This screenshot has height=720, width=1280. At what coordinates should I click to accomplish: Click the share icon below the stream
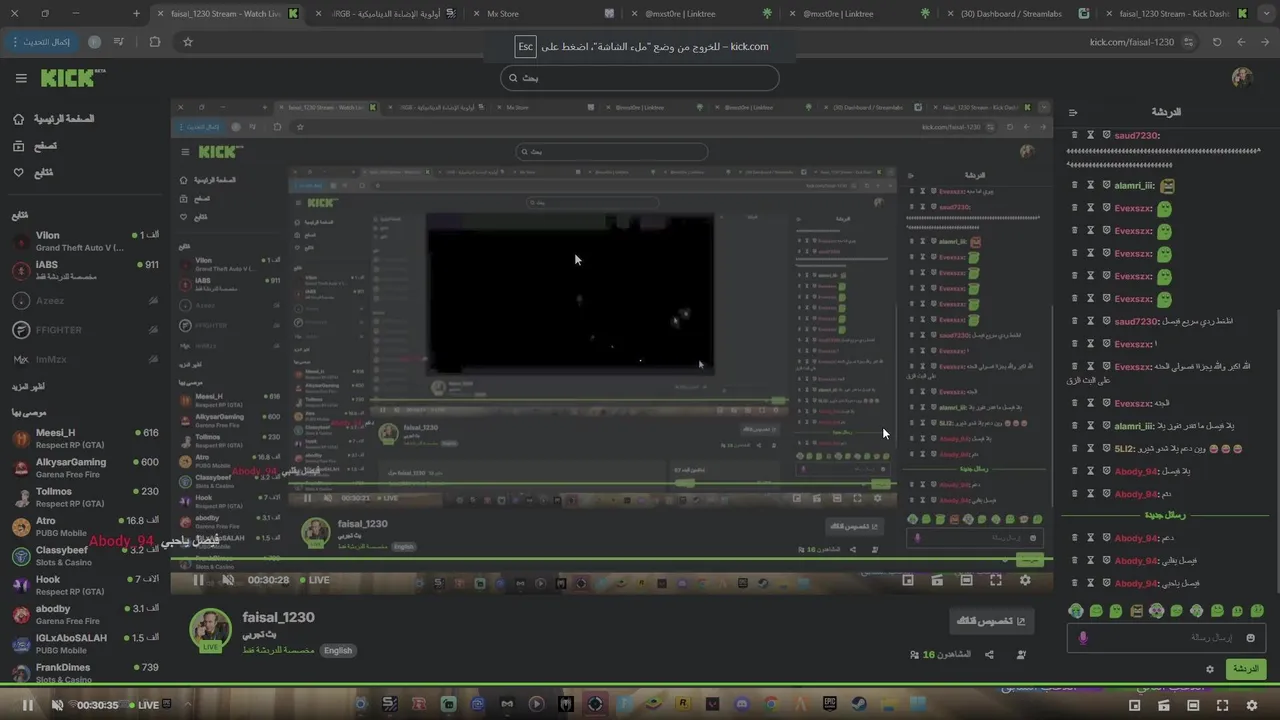[989, 655]
